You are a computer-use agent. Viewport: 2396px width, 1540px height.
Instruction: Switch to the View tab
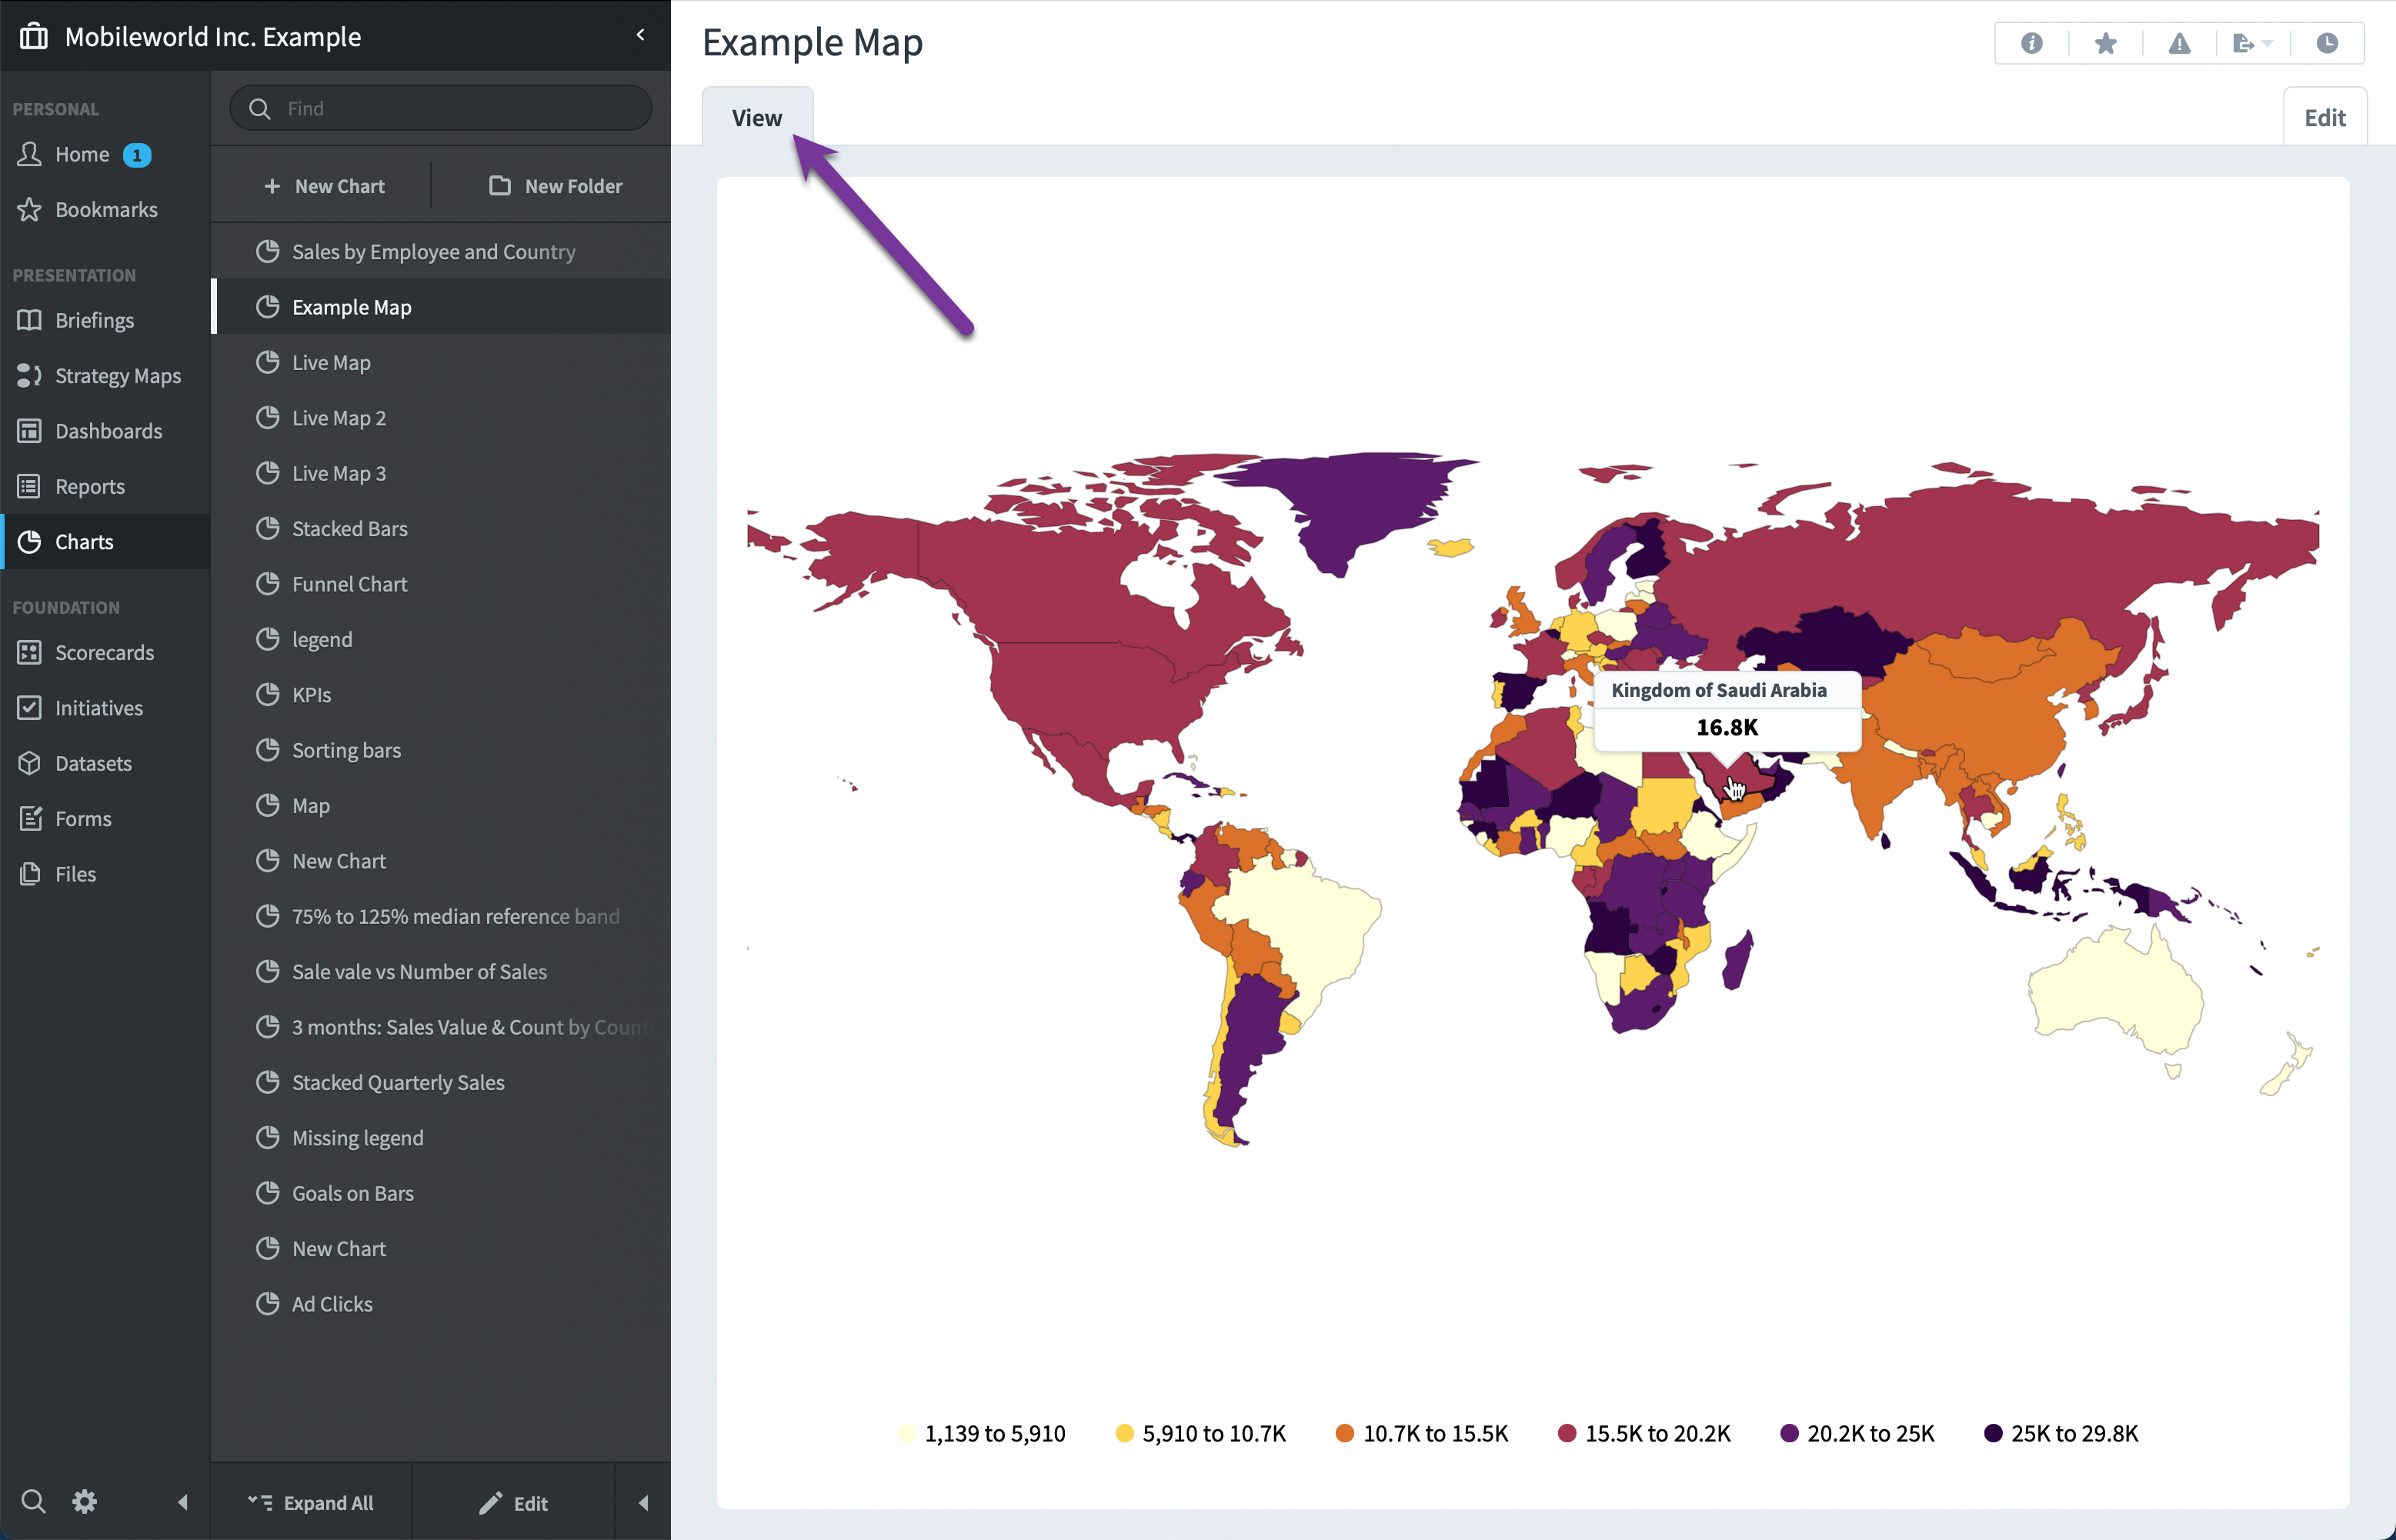(757, 117)
